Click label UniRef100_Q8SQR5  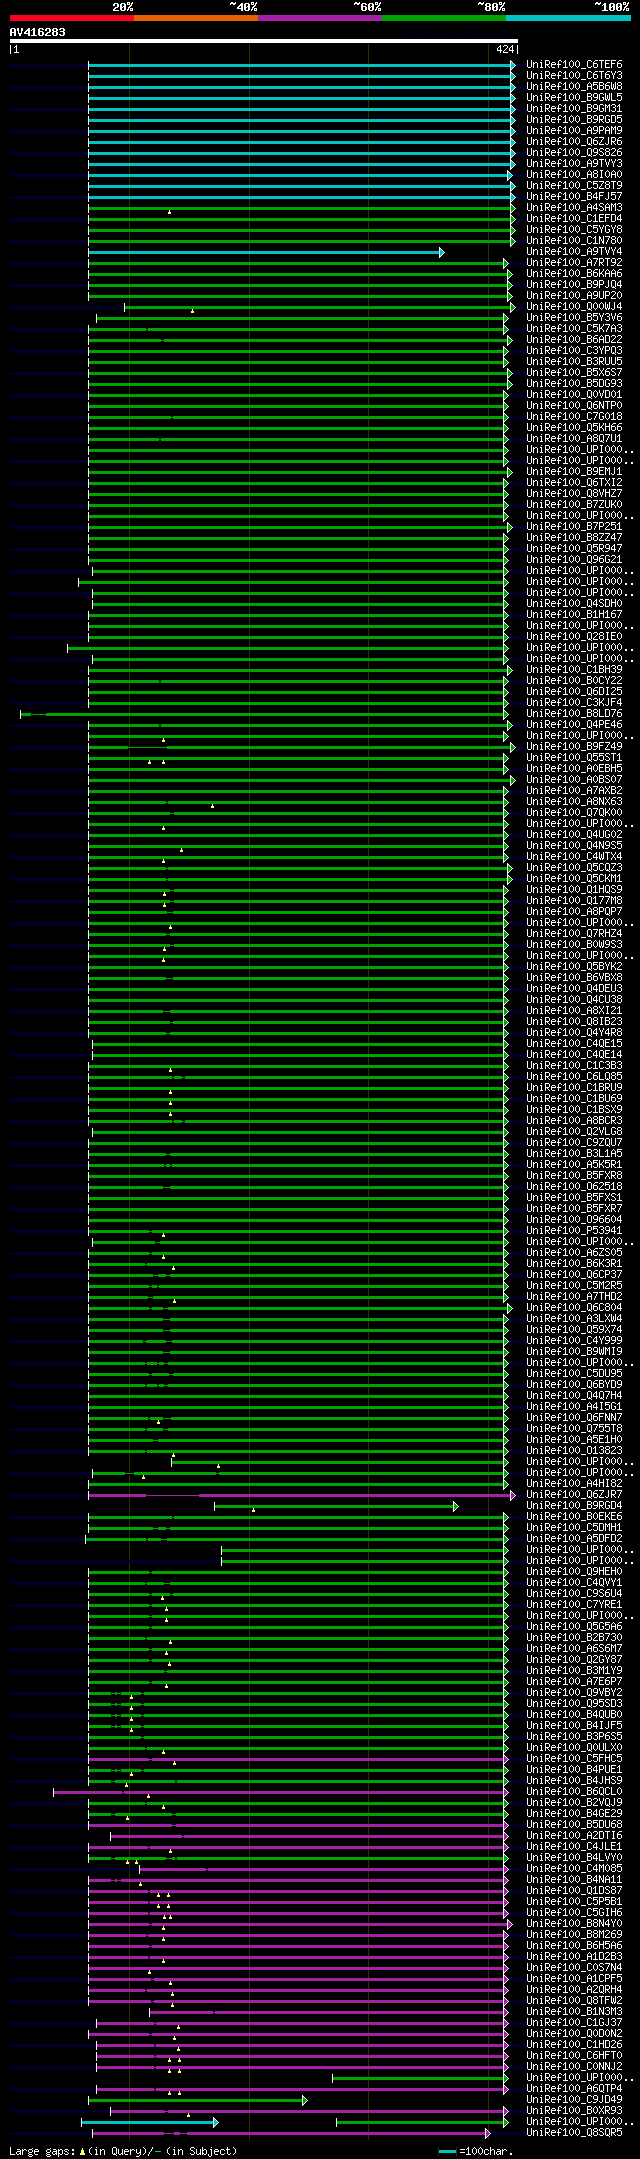pyautogui.click(x=574, y=2133)
